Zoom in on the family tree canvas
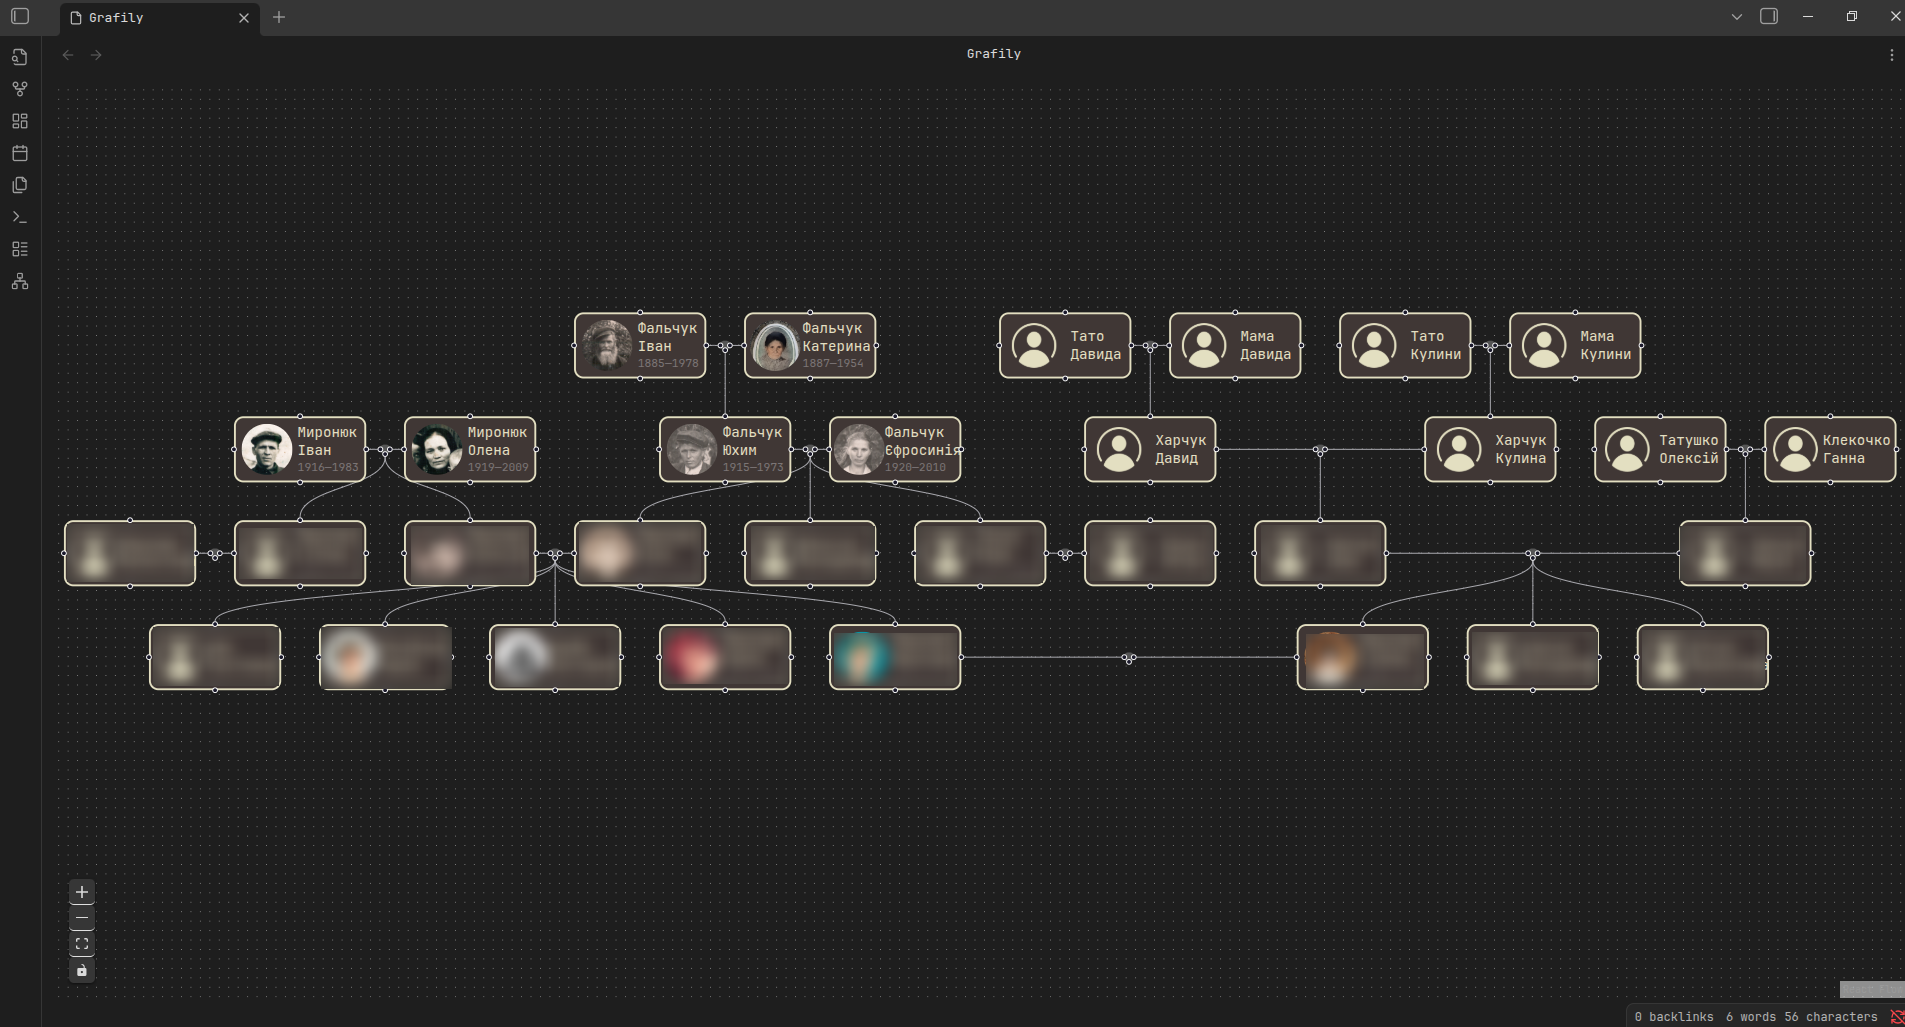1905x1027 pixels. click(82, 892)
